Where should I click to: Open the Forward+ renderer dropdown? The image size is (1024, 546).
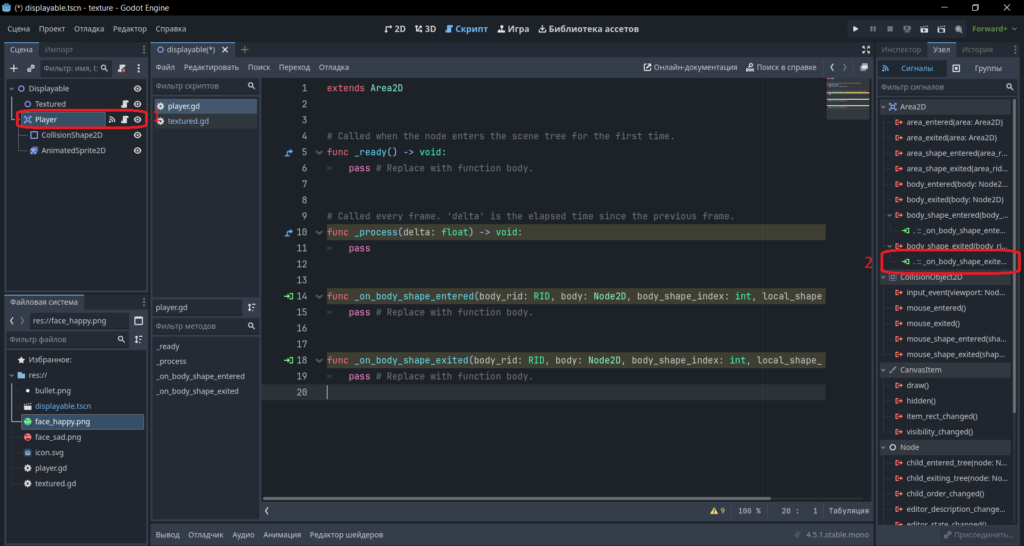[994, 29]
